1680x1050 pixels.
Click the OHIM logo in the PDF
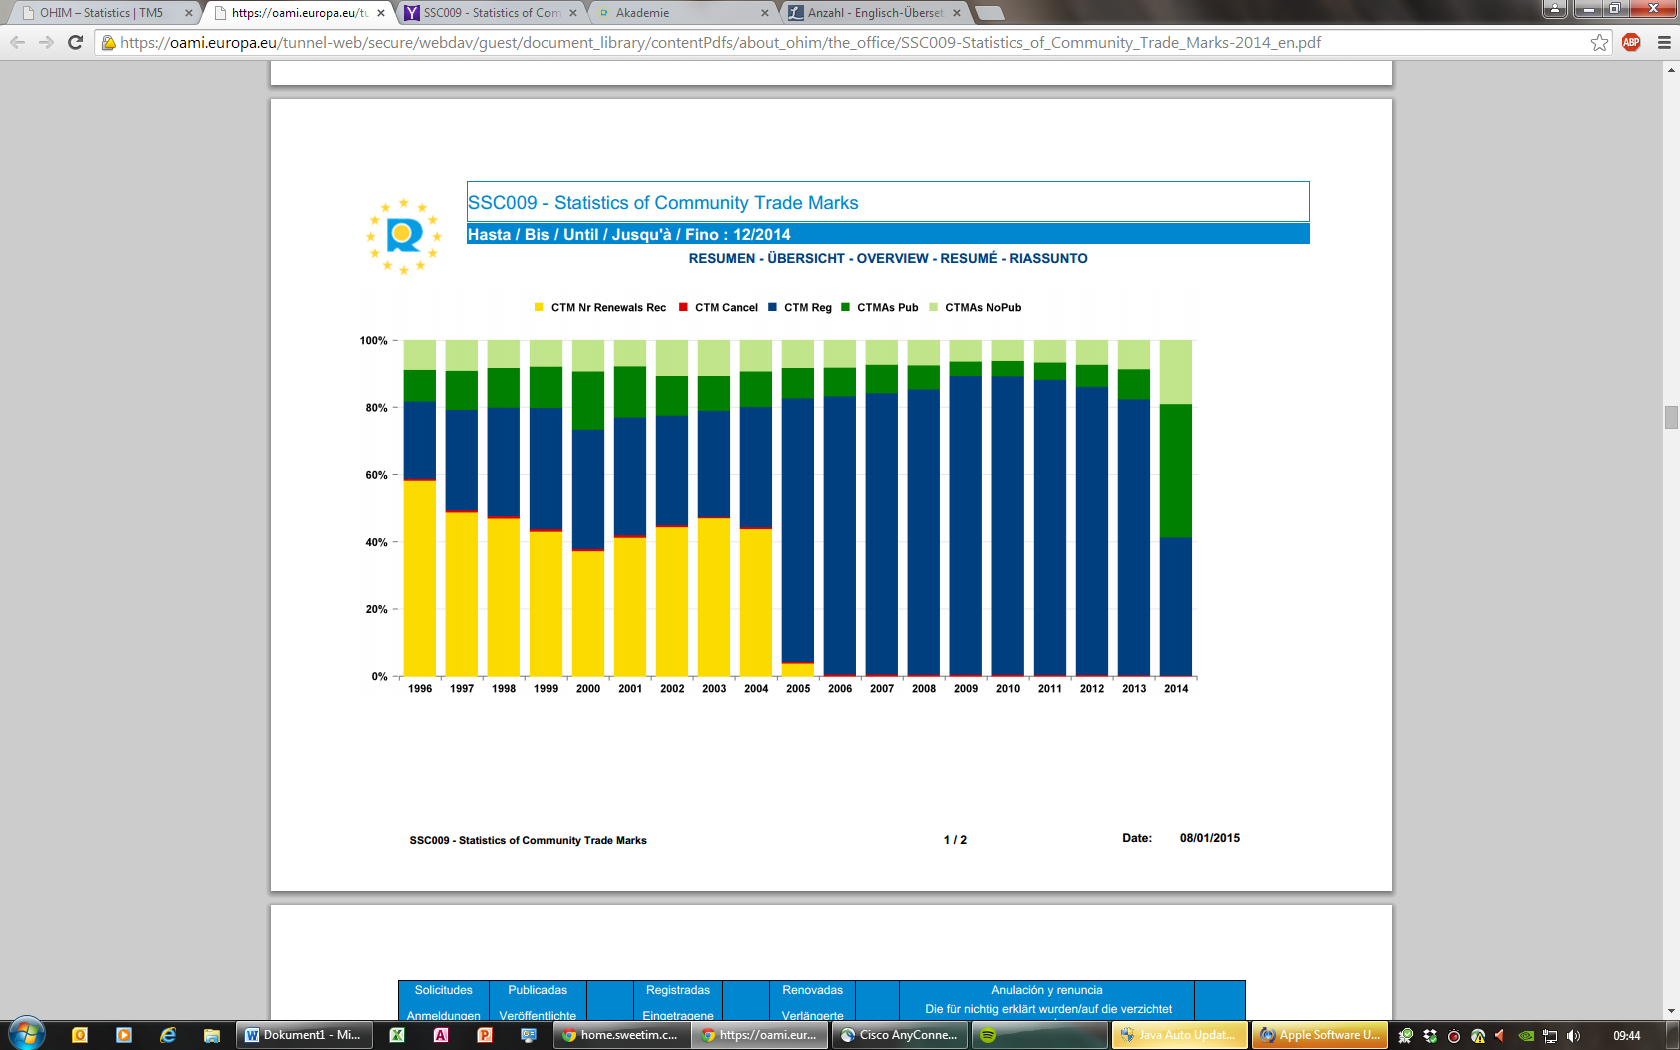403,236
